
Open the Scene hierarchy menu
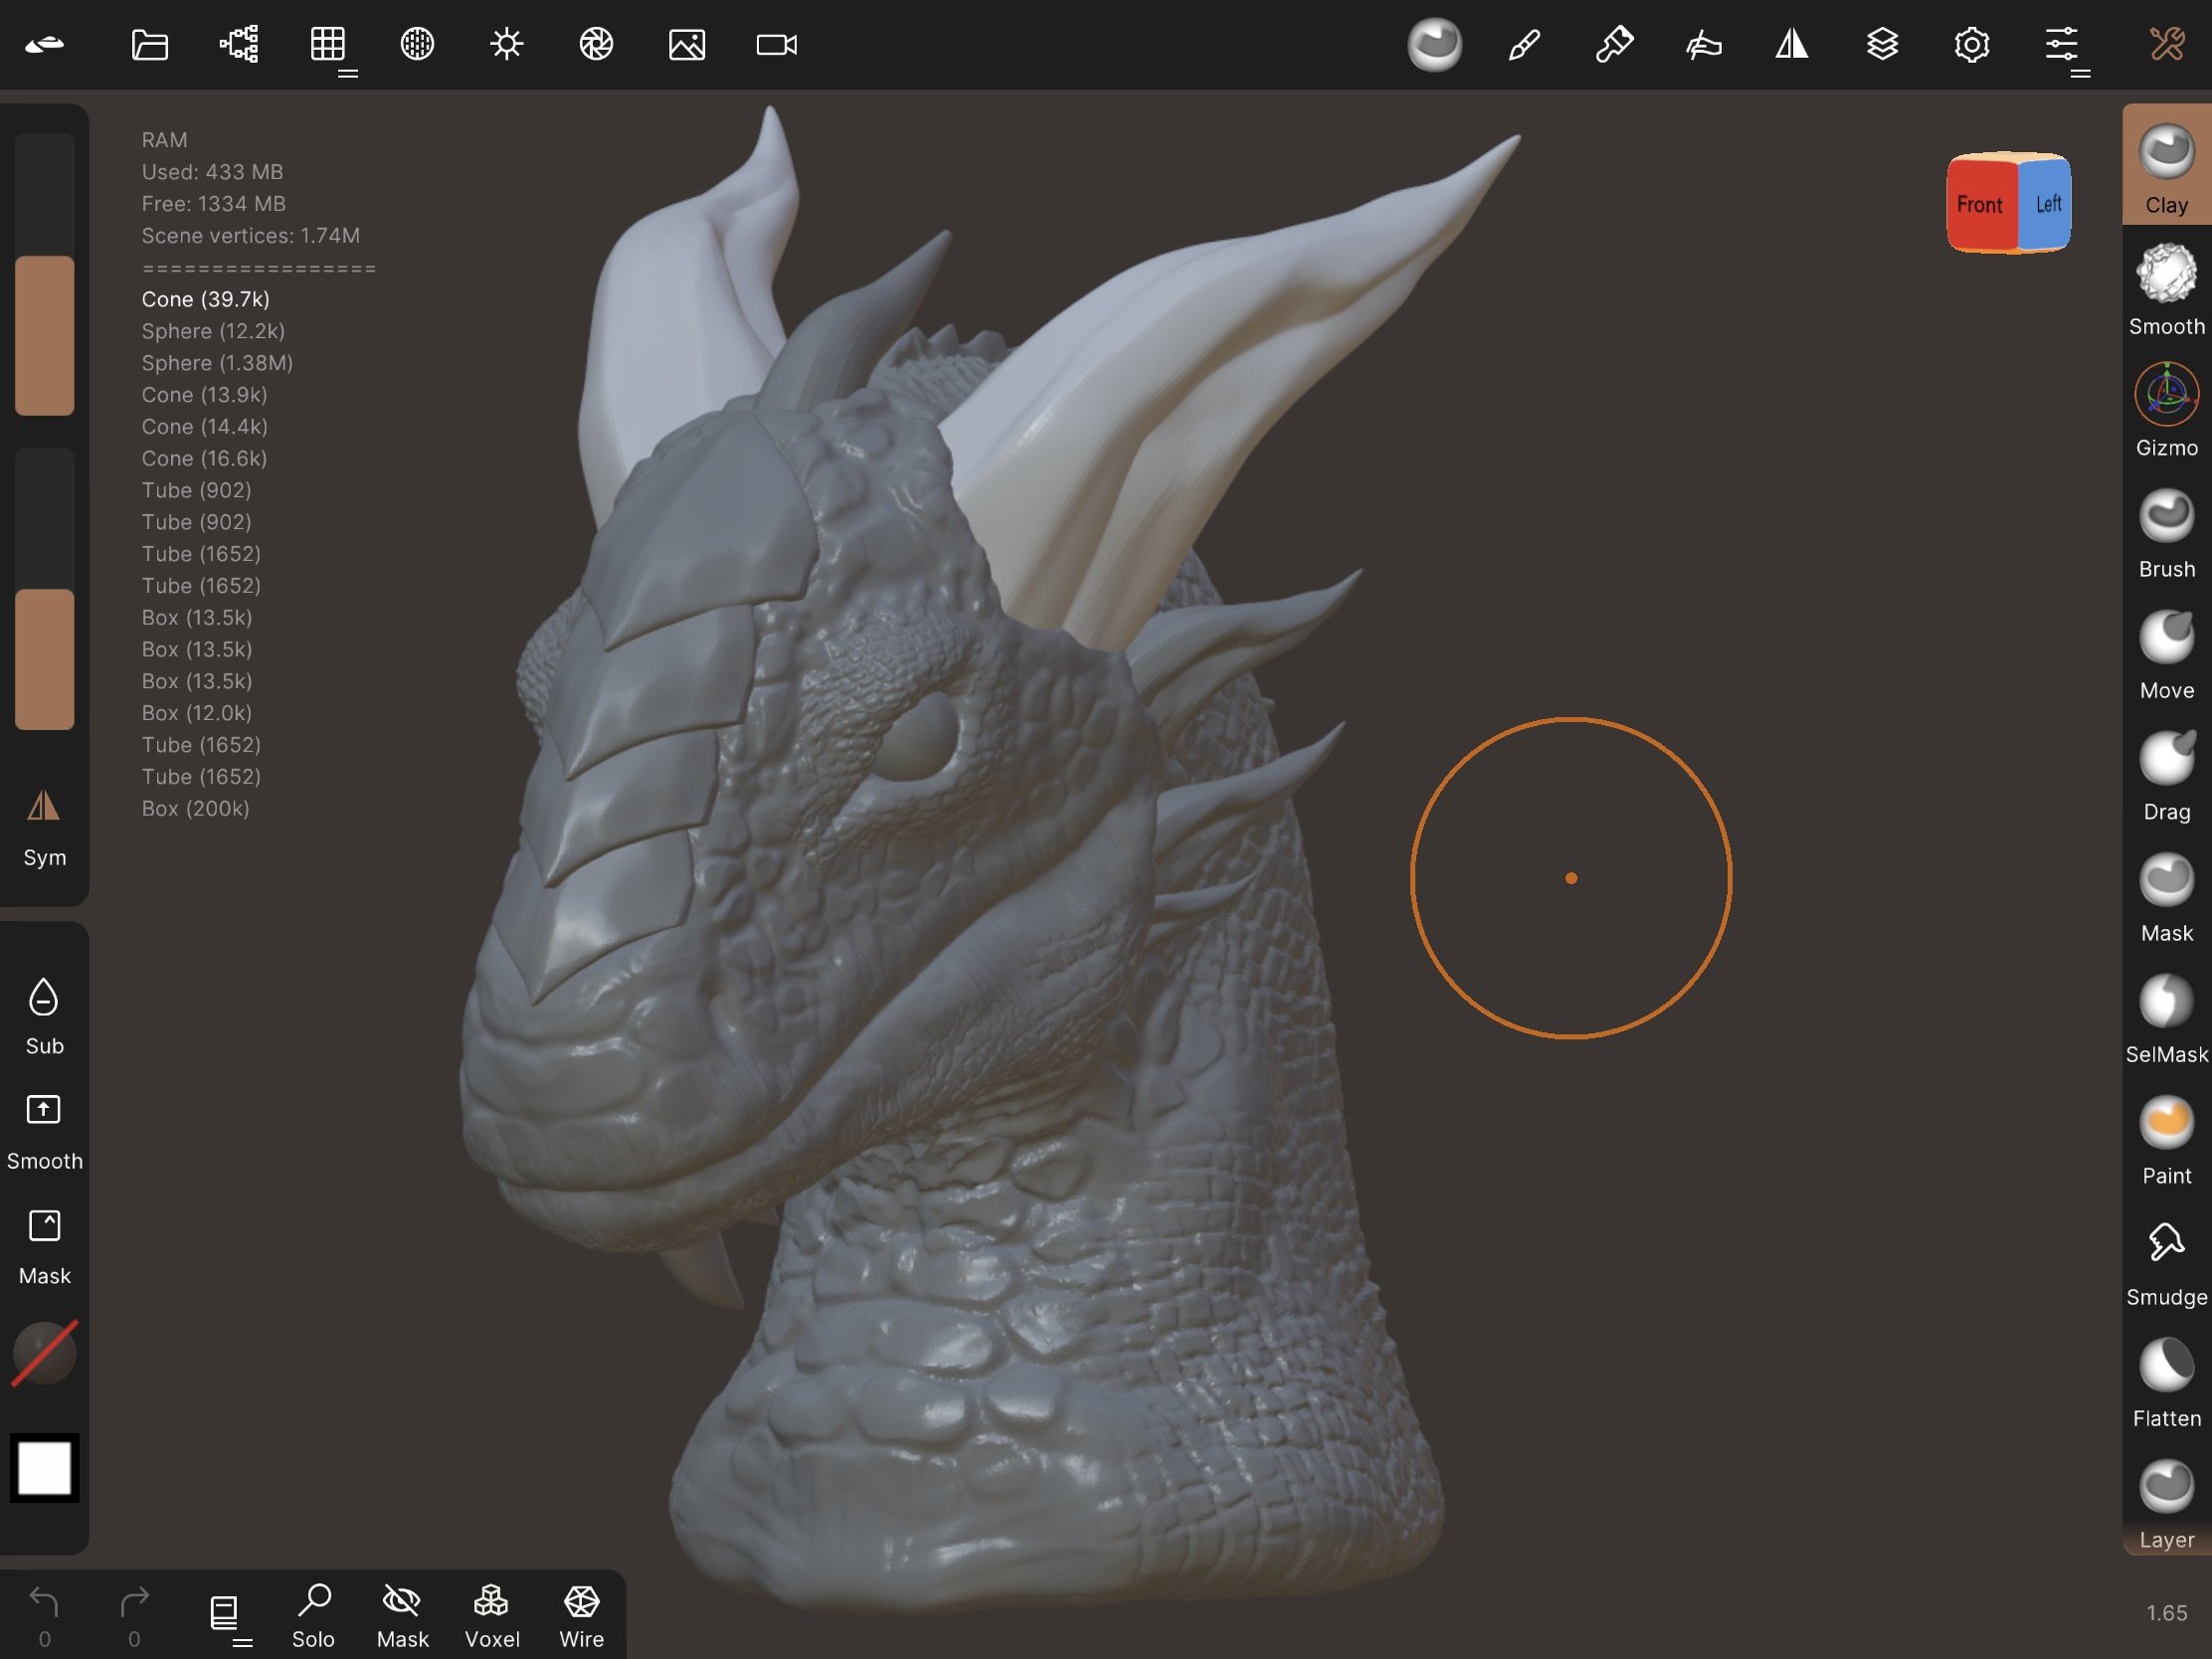239,44
